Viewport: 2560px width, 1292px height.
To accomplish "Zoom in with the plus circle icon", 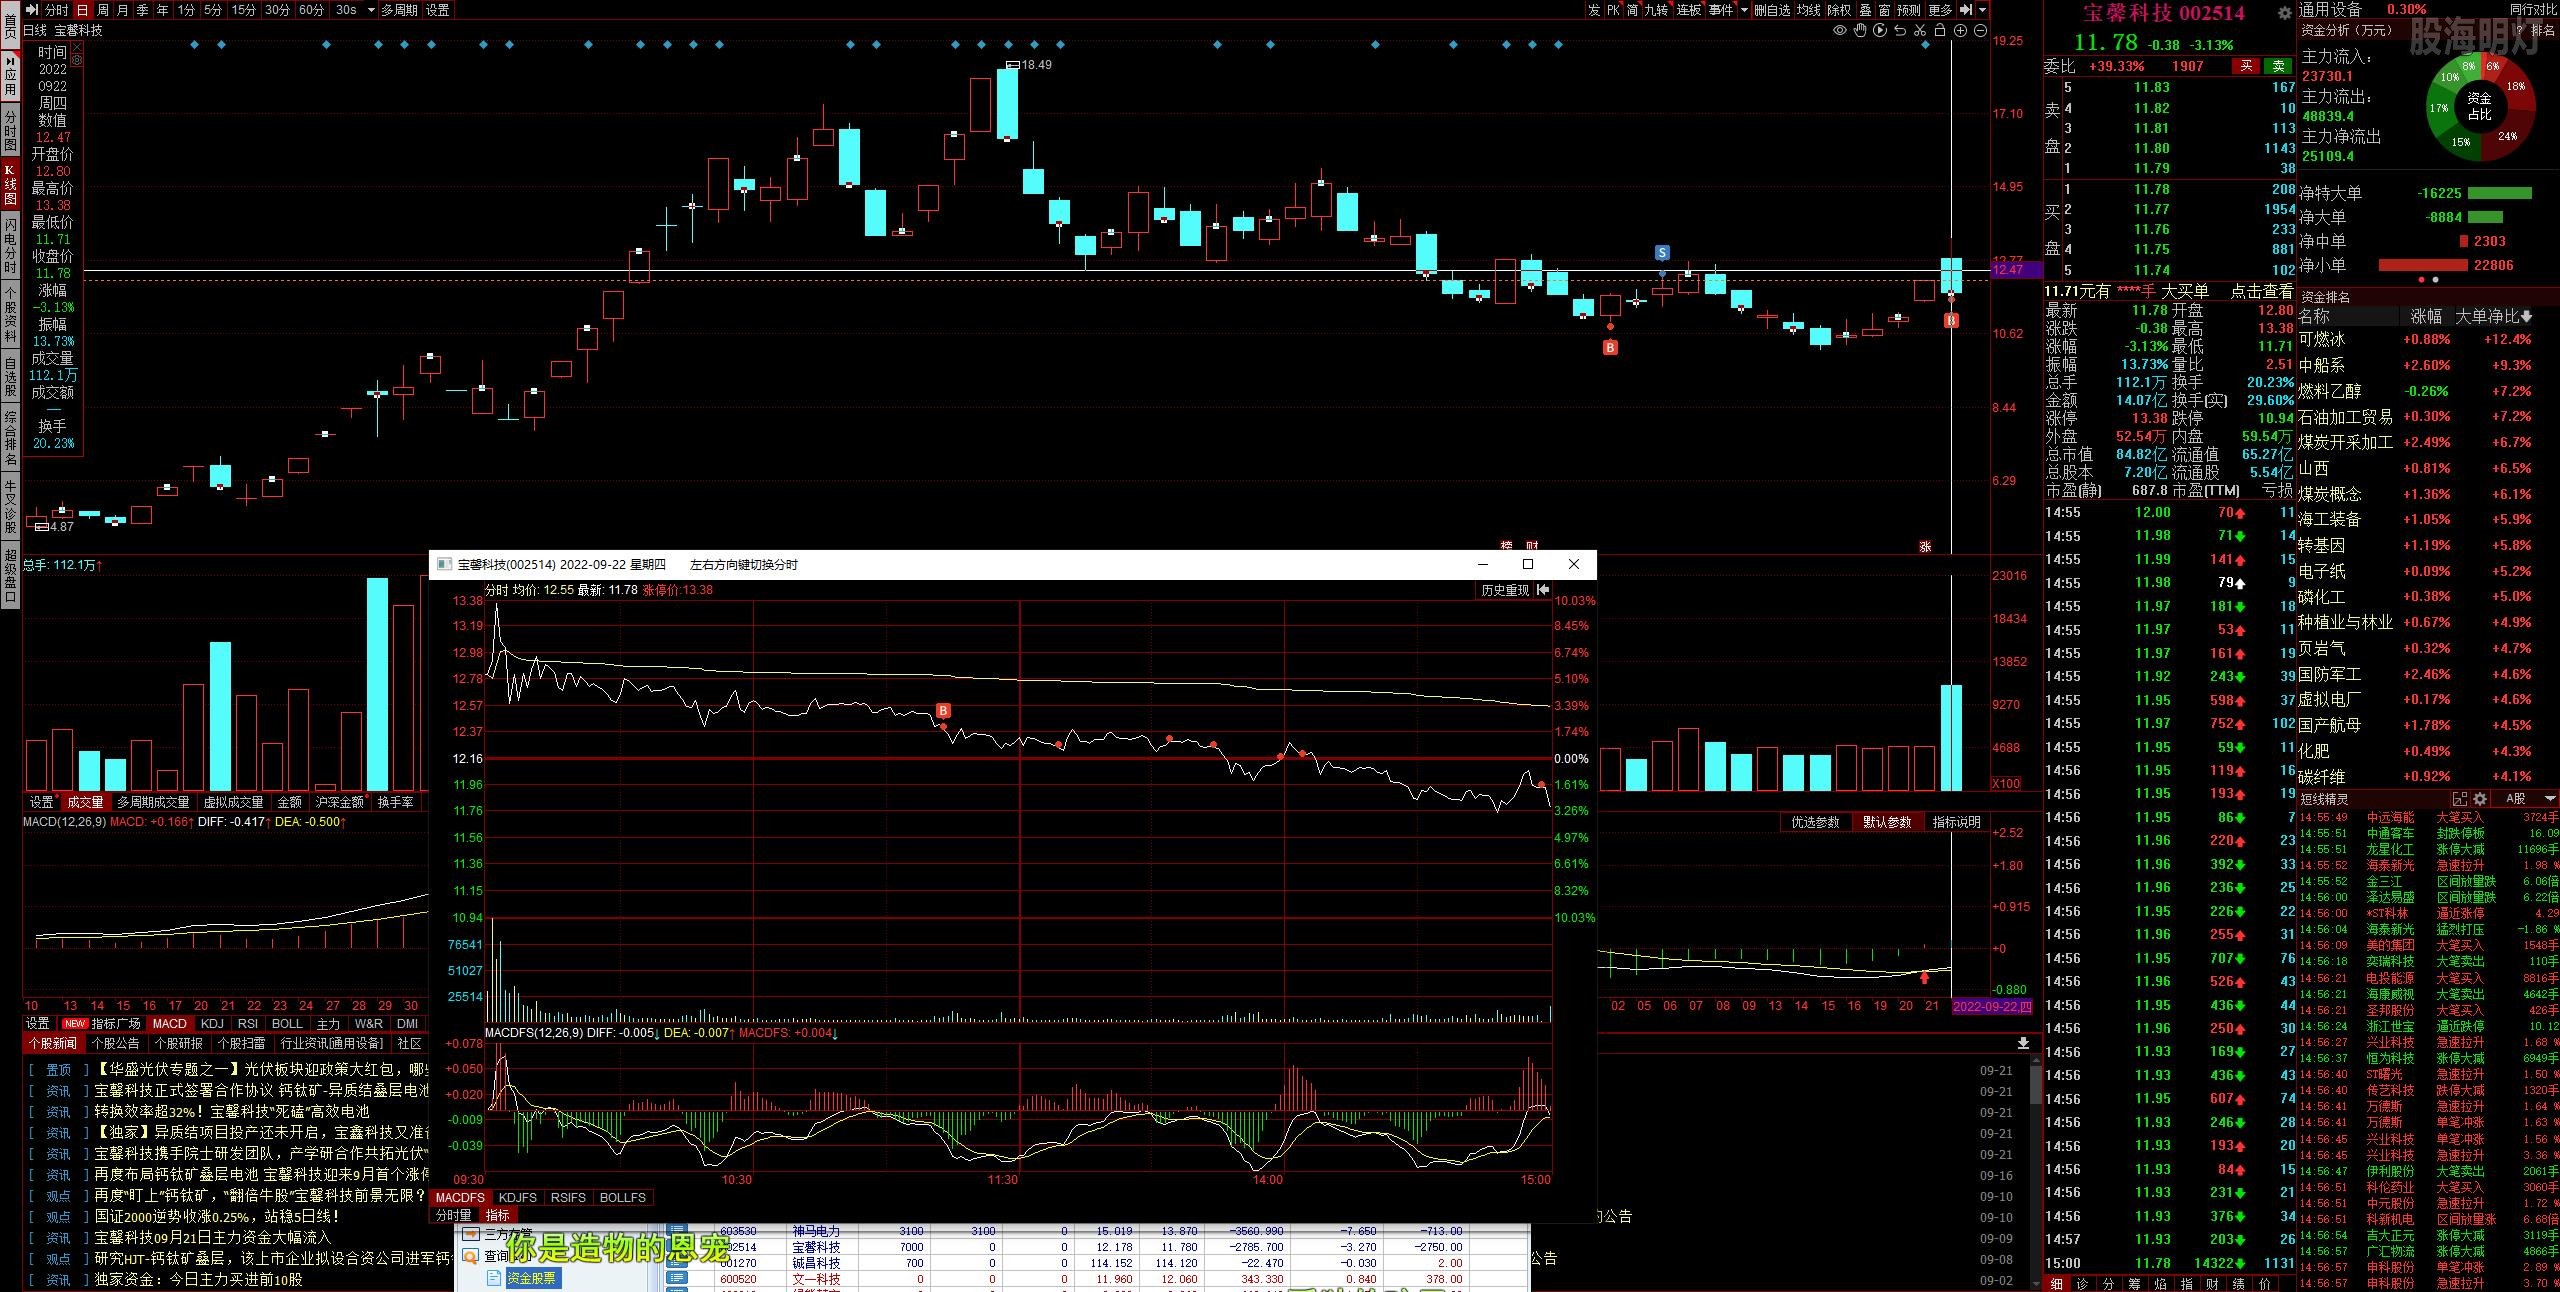I will point(1960,31).
